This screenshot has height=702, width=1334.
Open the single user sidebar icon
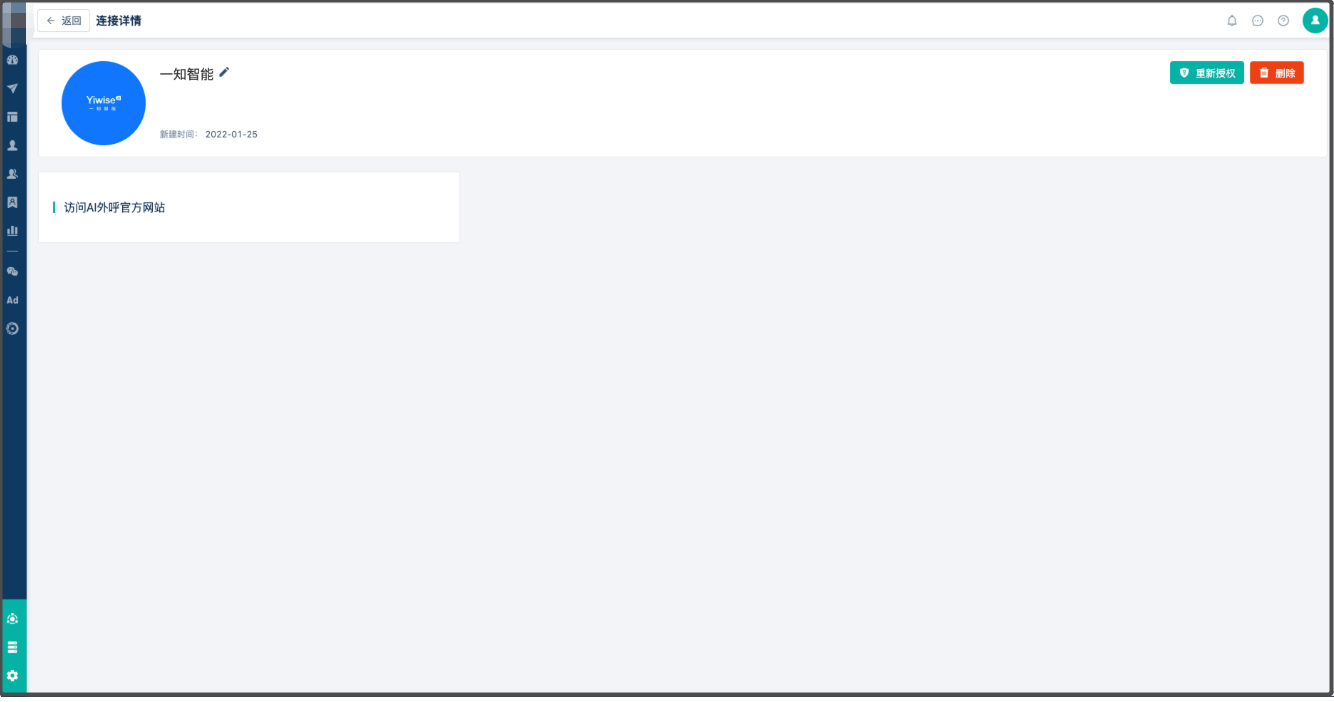click(x=13, y=145)
